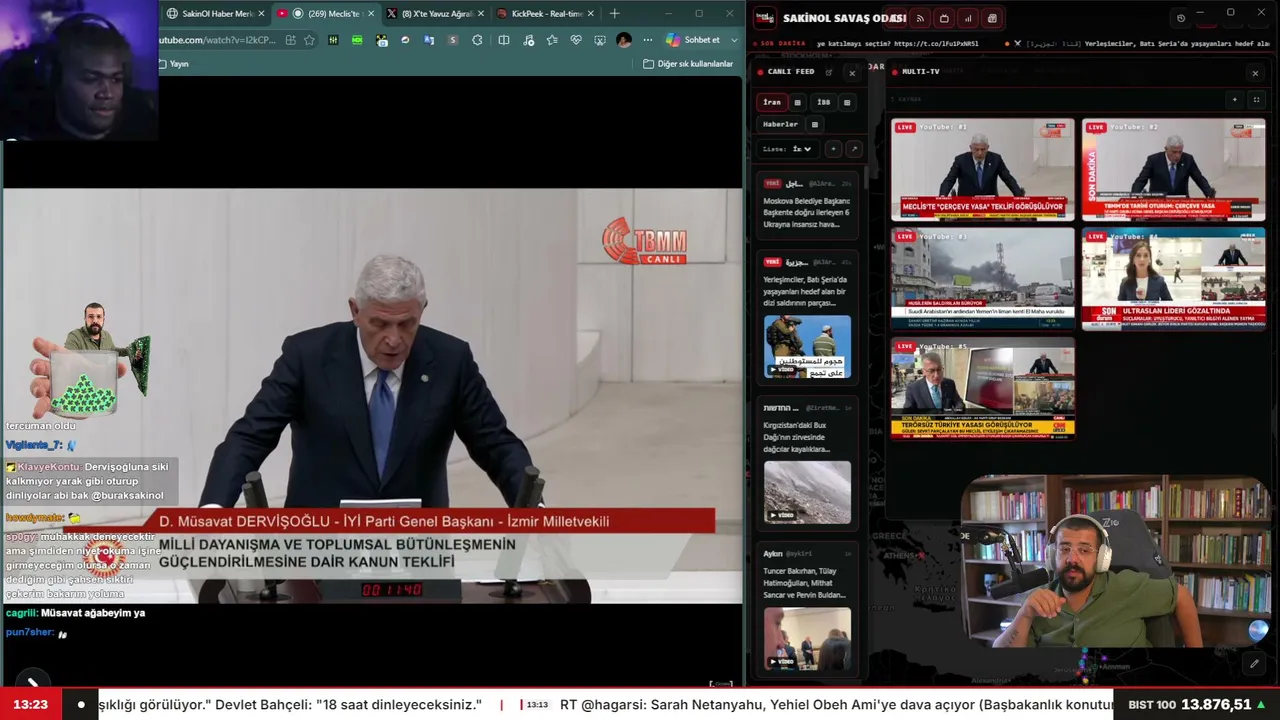
Task: Click the Sakinol Savaş Odası logo
Action: 764,18
